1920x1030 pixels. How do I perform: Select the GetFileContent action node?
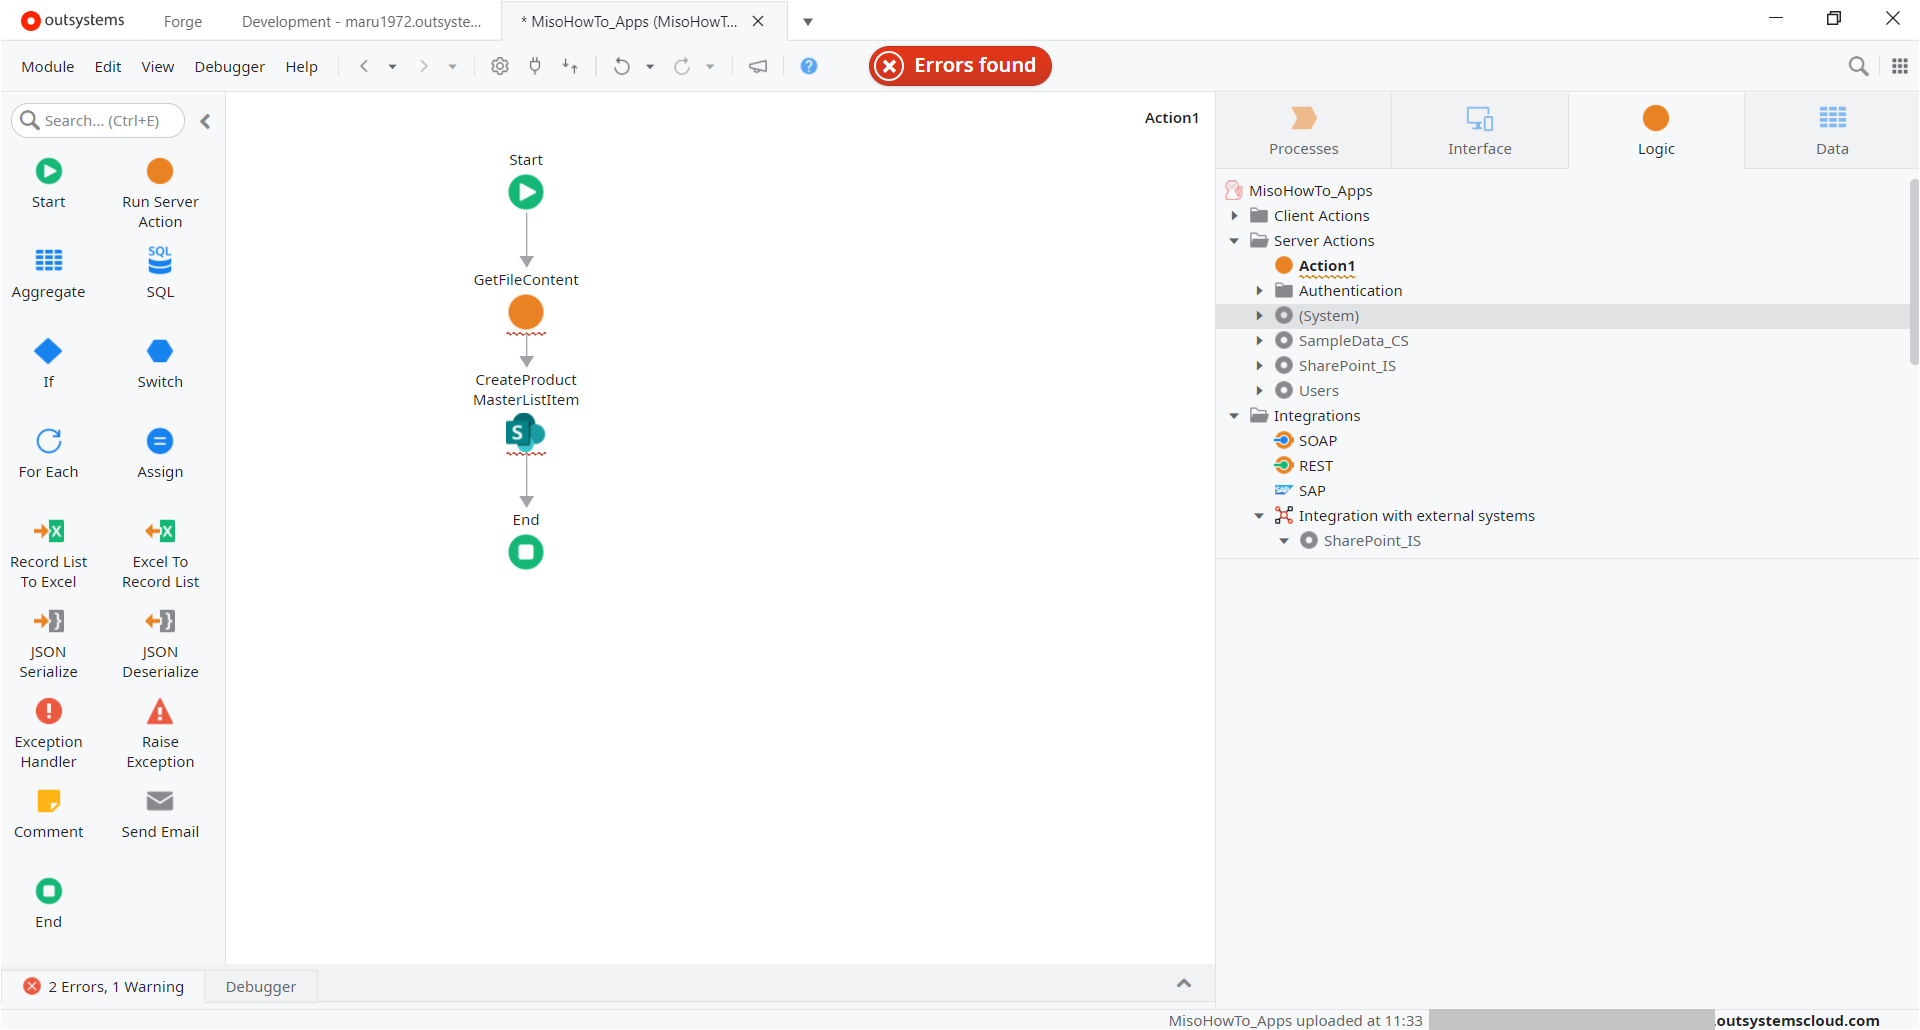coord(526,313)
